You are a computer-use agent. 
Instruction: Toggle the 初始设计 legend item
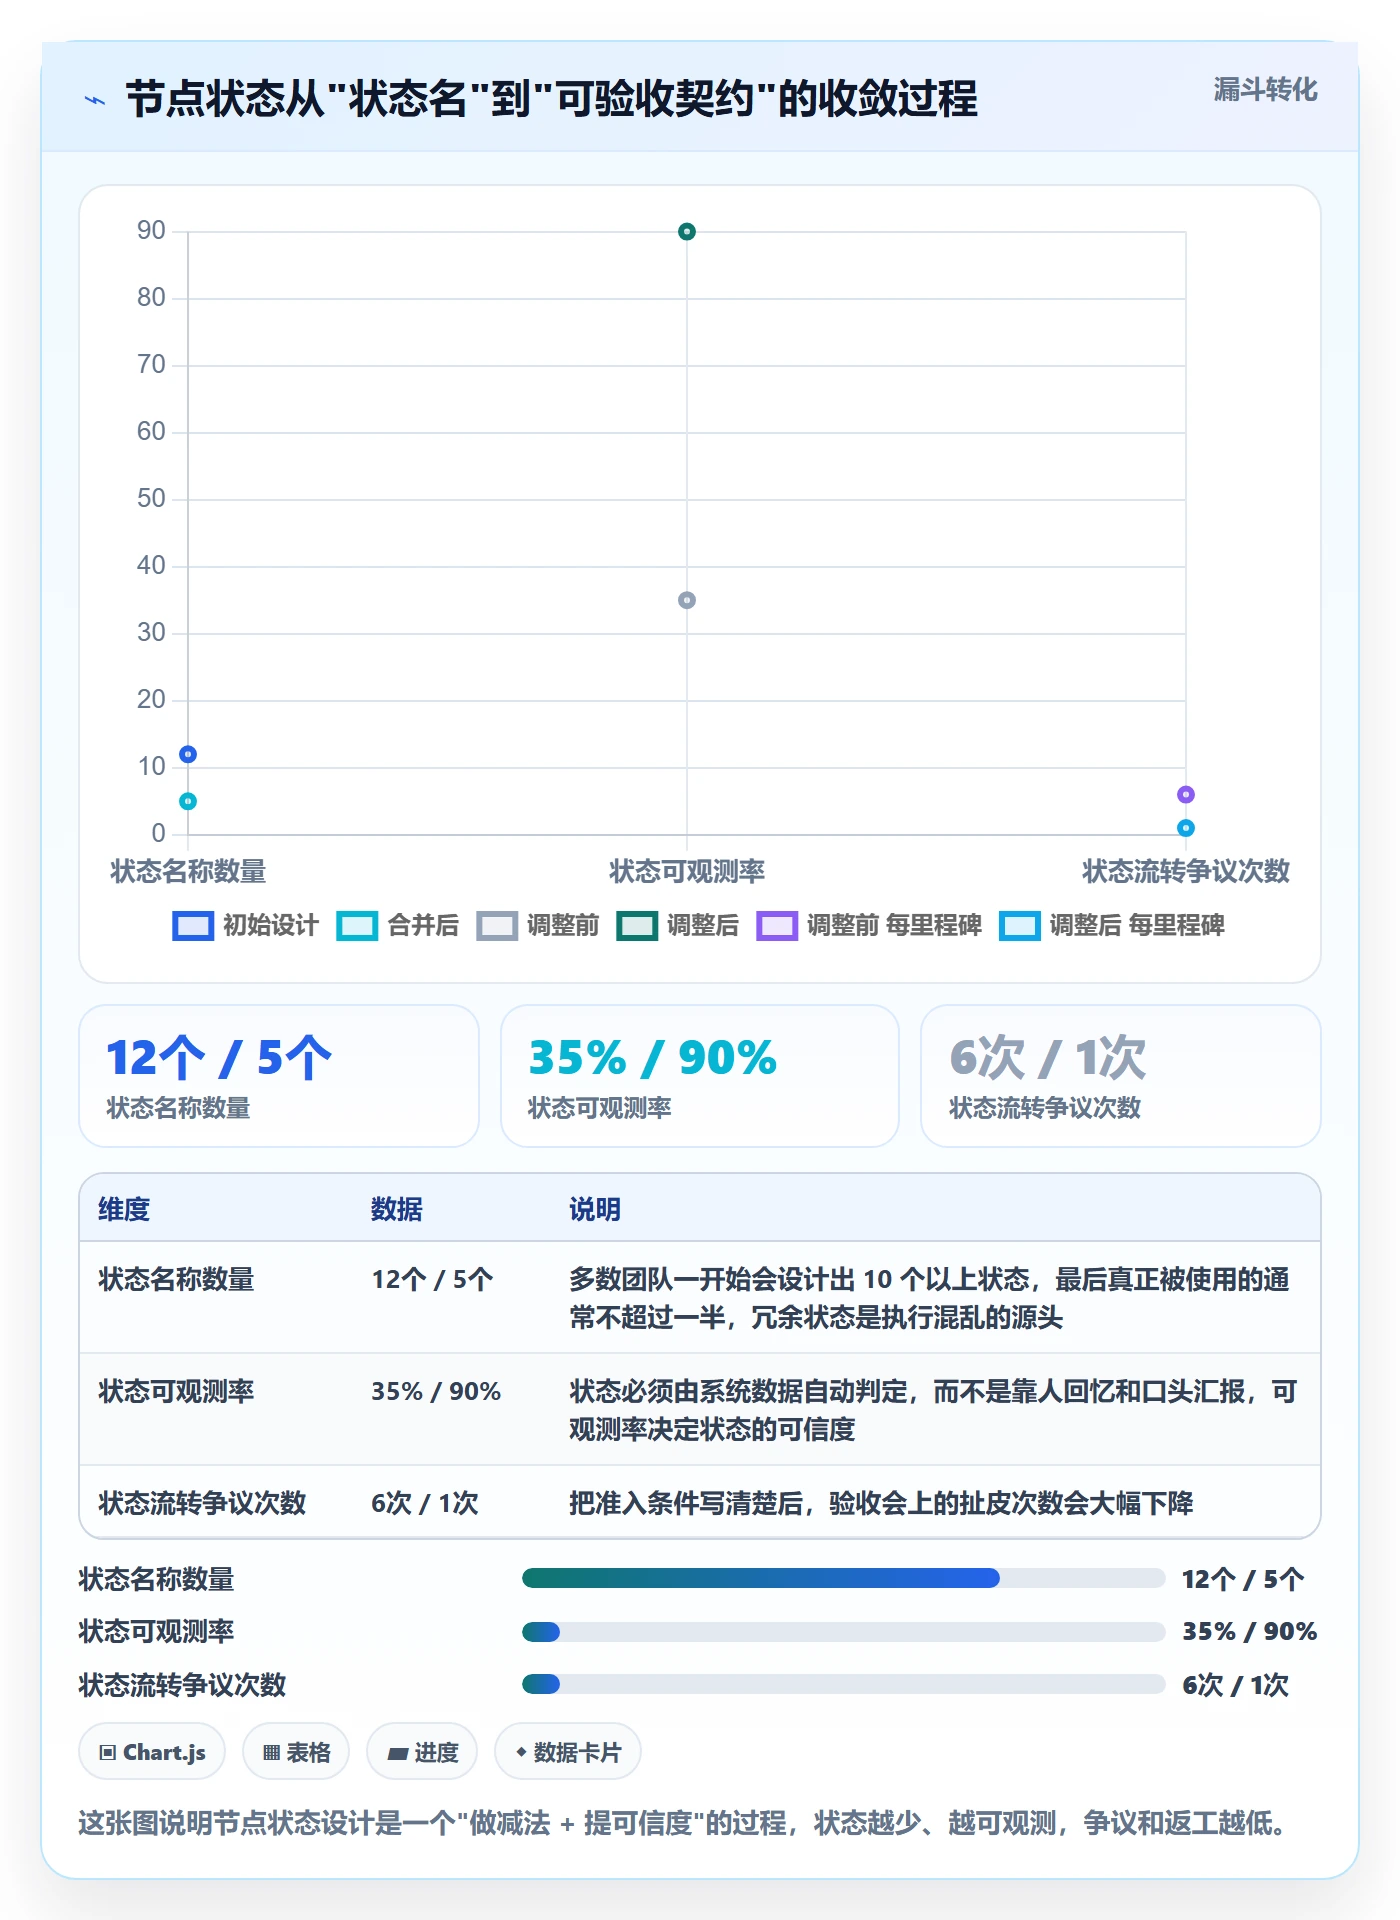[246, 925]
